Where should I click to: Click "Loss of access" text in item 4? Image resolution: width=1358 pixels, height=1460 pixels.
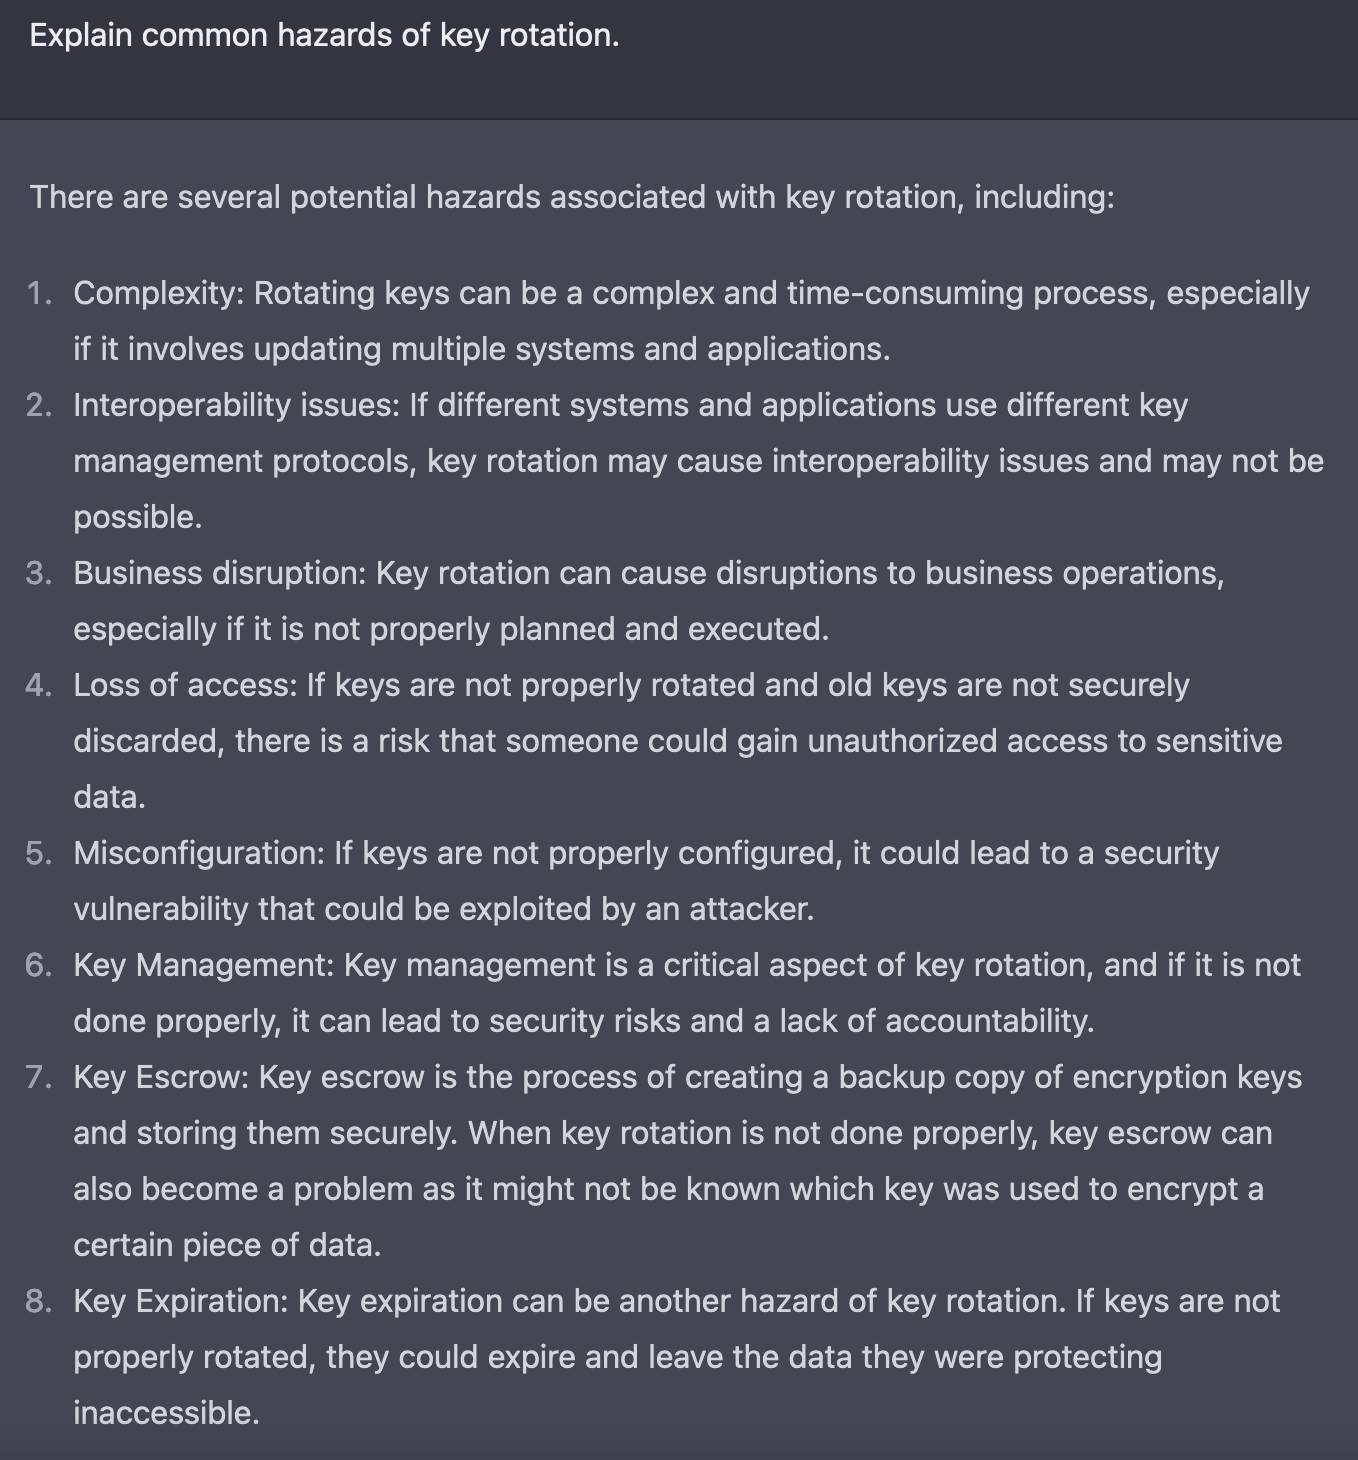pyautogui.click(x=184, y=685)
